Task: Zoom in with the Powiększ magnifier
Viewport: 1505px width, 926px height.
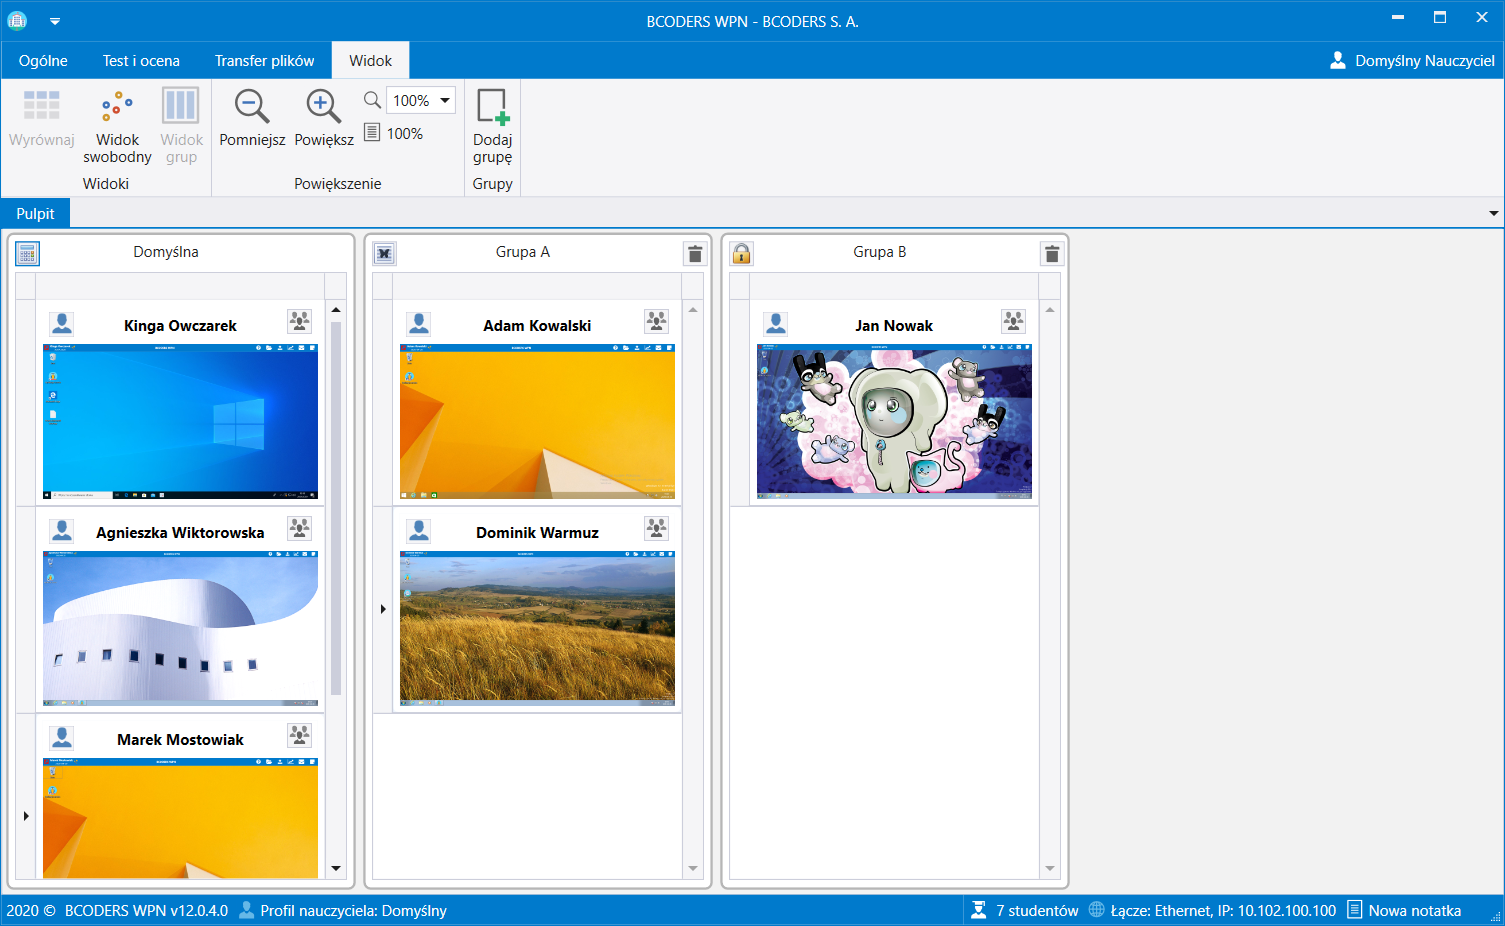Action: 324,106
